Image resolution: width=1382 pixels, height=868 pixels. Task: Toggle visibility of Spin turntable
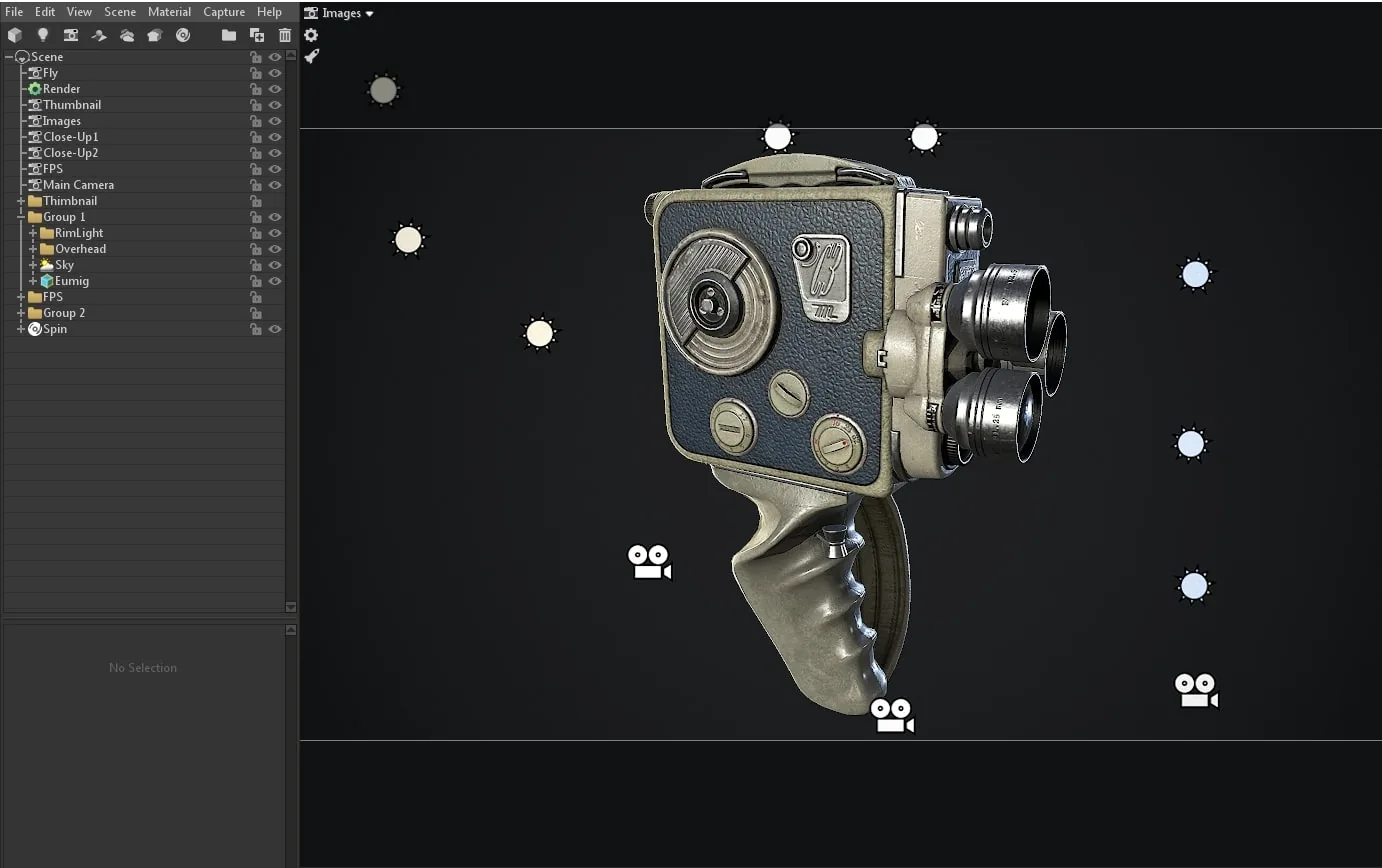275,329
